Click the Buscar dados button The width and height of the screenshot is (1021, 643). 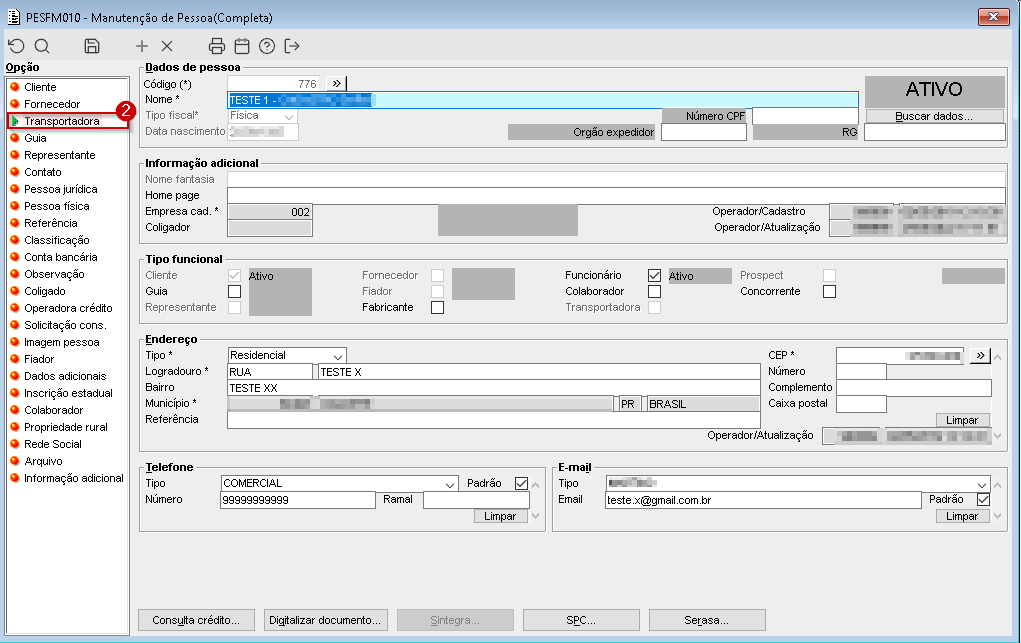tap(934, 116)
